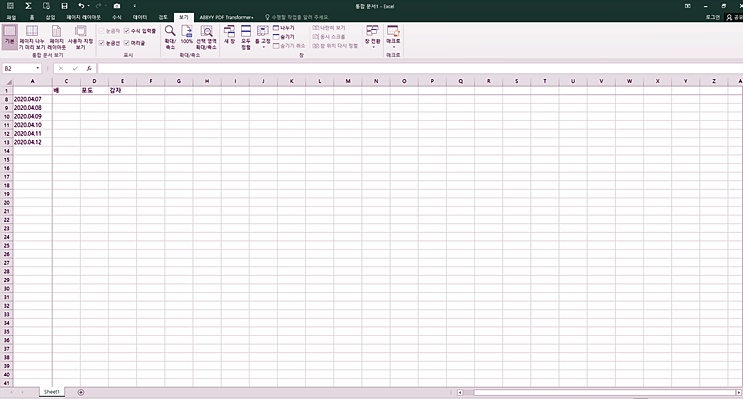Toggle the 눈금선 gridlines checkbox
Image resolution: width=743 pixels, height=399 pixels.
point(109,43)
